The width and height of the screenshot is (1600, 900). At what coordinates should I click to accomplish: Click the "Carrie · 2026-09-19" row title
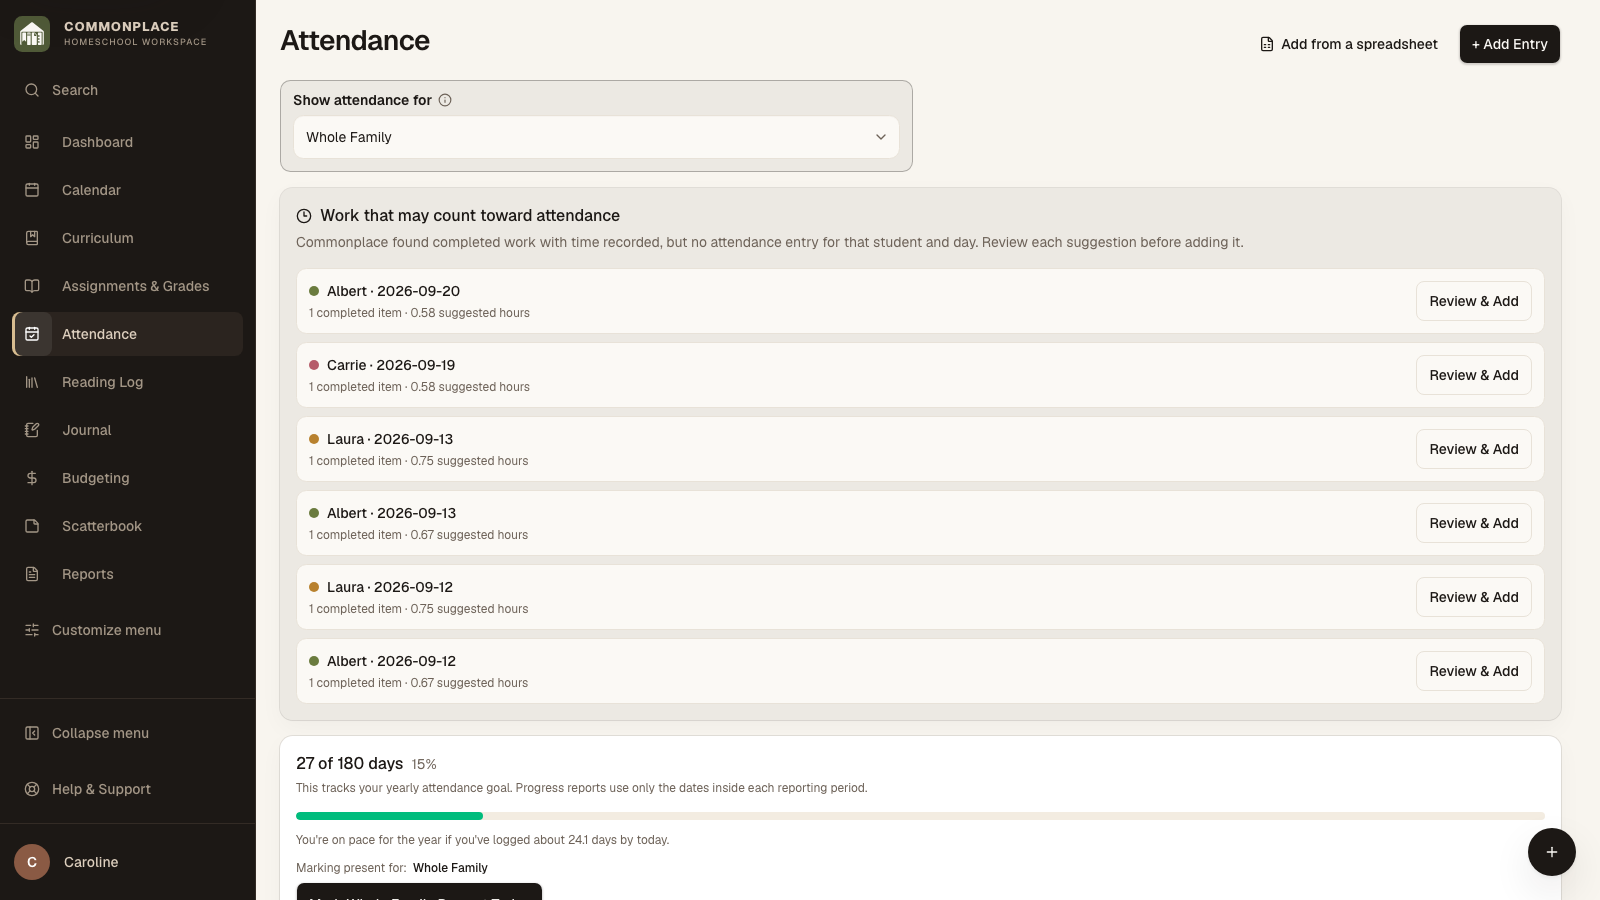[x=391, y=365]
